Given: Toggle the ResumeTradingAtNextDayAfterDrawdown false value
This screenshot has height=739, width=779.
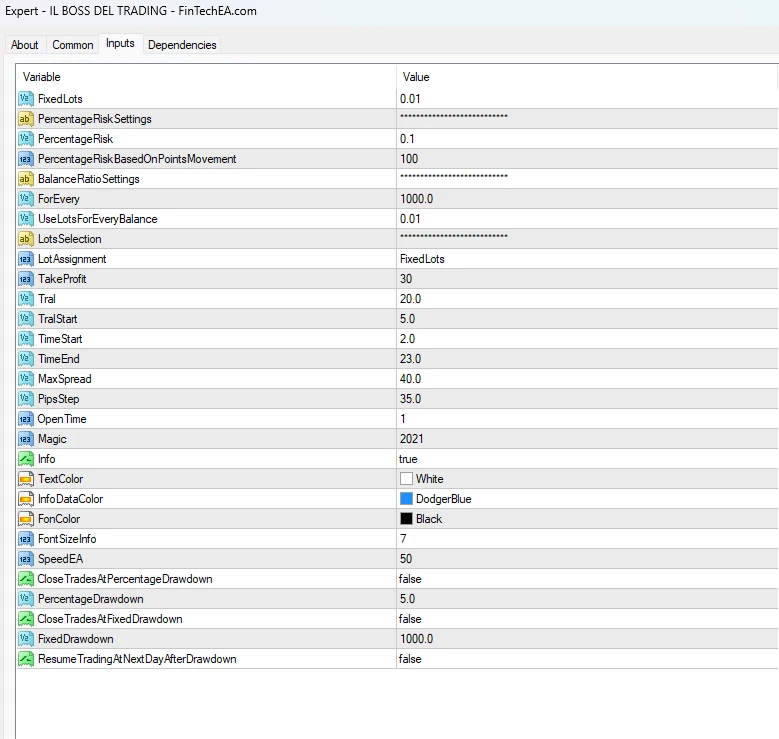Looking at the screenshot, I should [410, 659].
